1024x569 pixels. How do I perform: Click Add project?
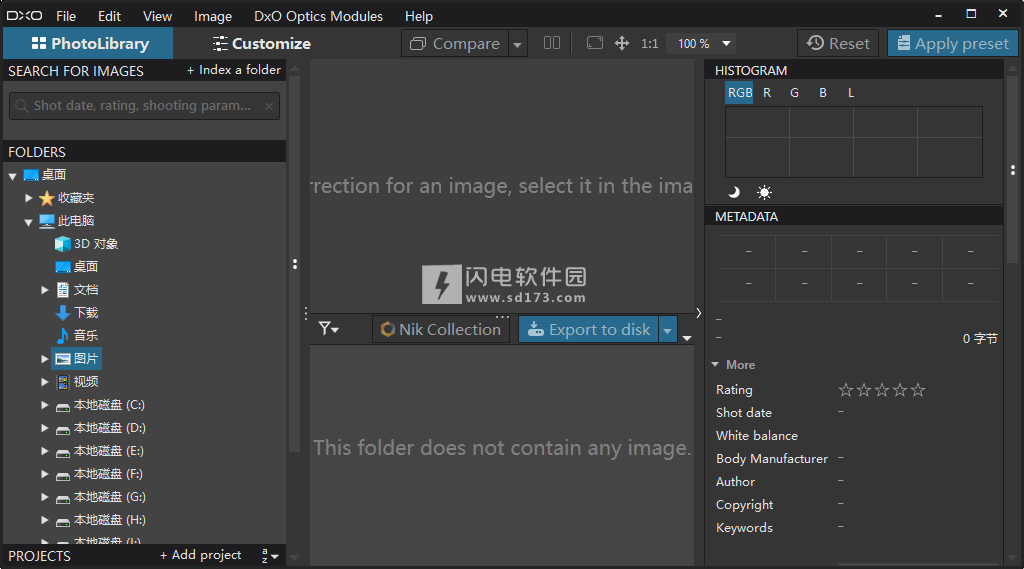(200, 555)
